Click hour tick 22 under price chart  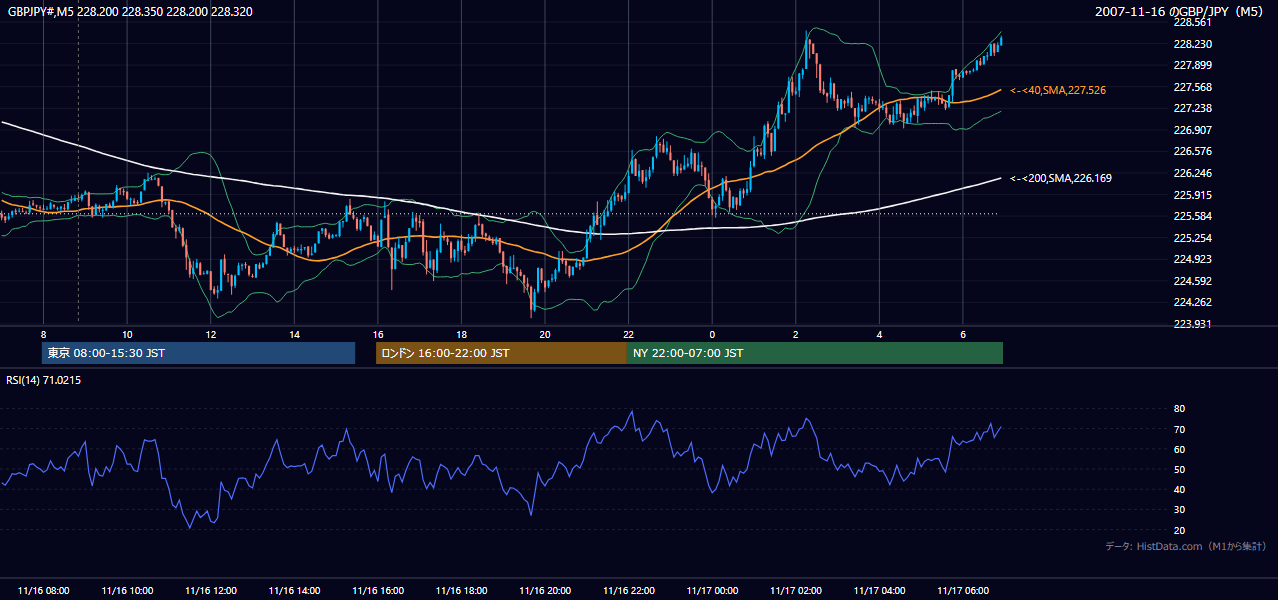628,334
